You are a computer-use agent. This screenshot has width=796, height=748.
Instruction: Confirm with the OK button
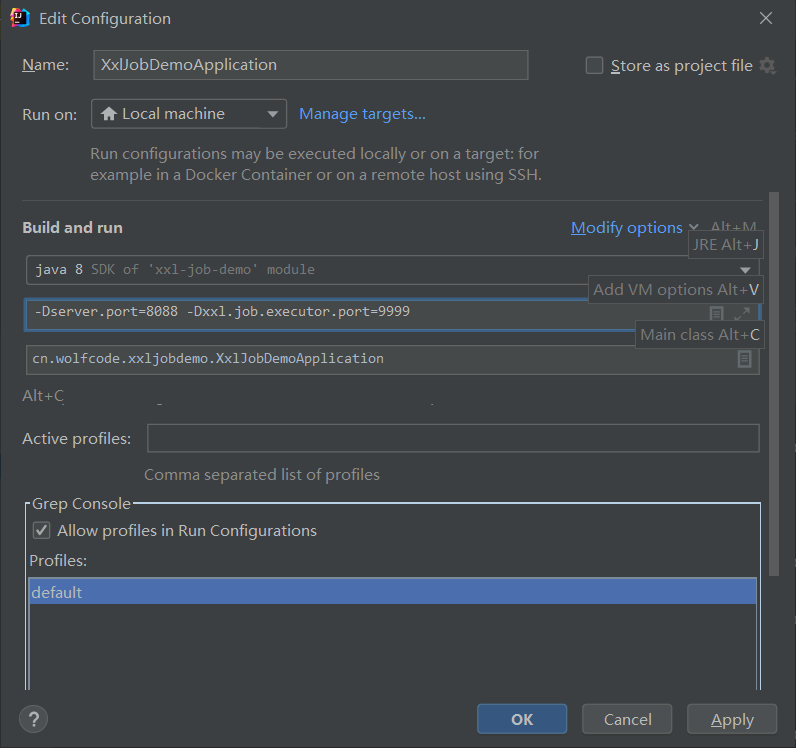click(x=522, y=719)
